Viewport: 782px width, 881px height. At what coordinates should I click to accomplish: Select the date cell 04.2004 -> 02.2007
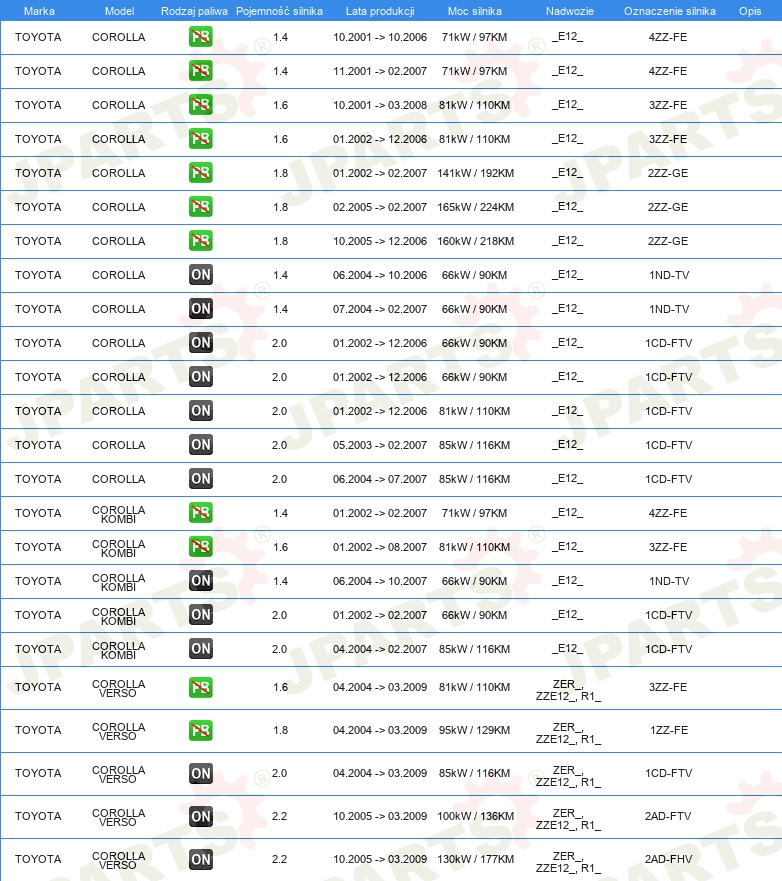pos(380,649)
